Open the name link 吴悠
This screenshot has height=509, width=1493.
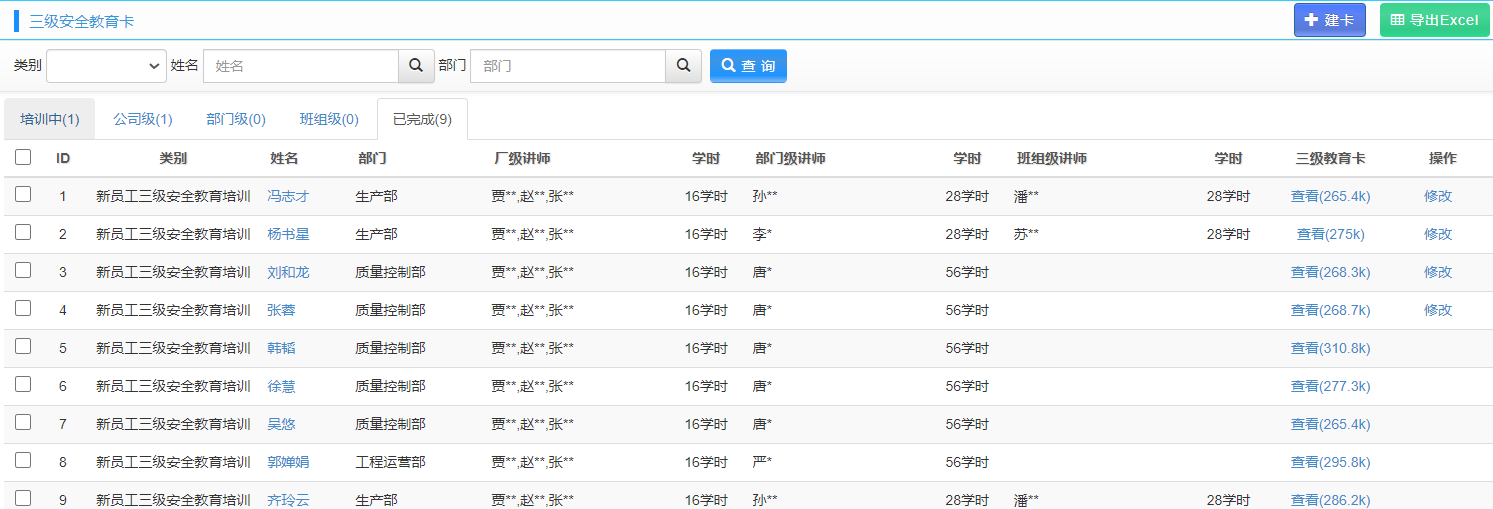[x=281, y=424]
